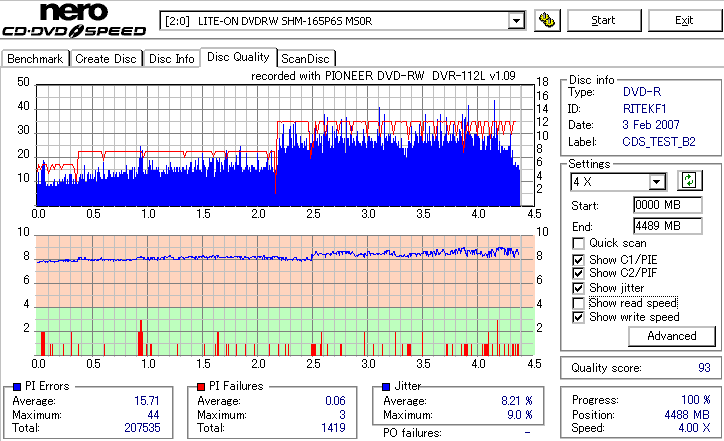Switch to the ScanDisc tab

click(x=305, y=59)
